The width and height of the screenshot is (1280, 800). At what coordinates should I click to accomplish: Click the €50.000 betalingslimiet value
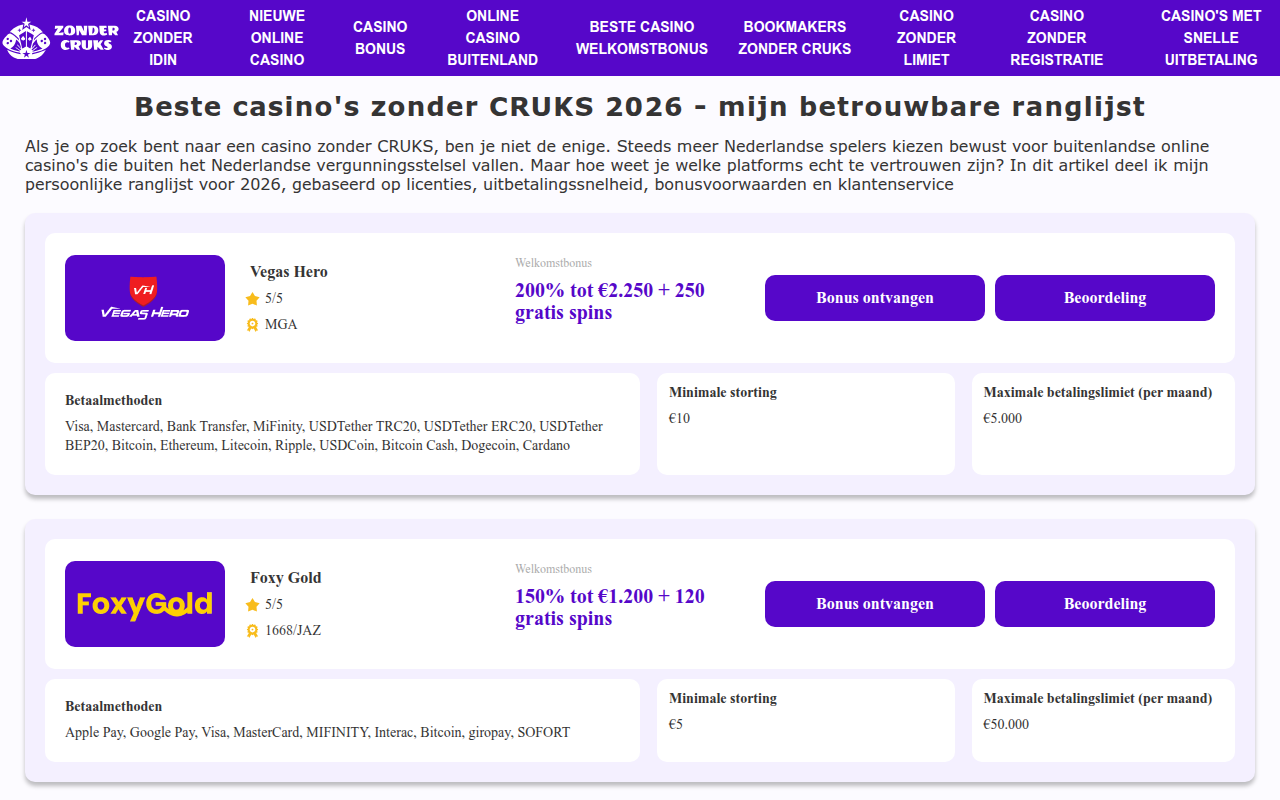1006,724
